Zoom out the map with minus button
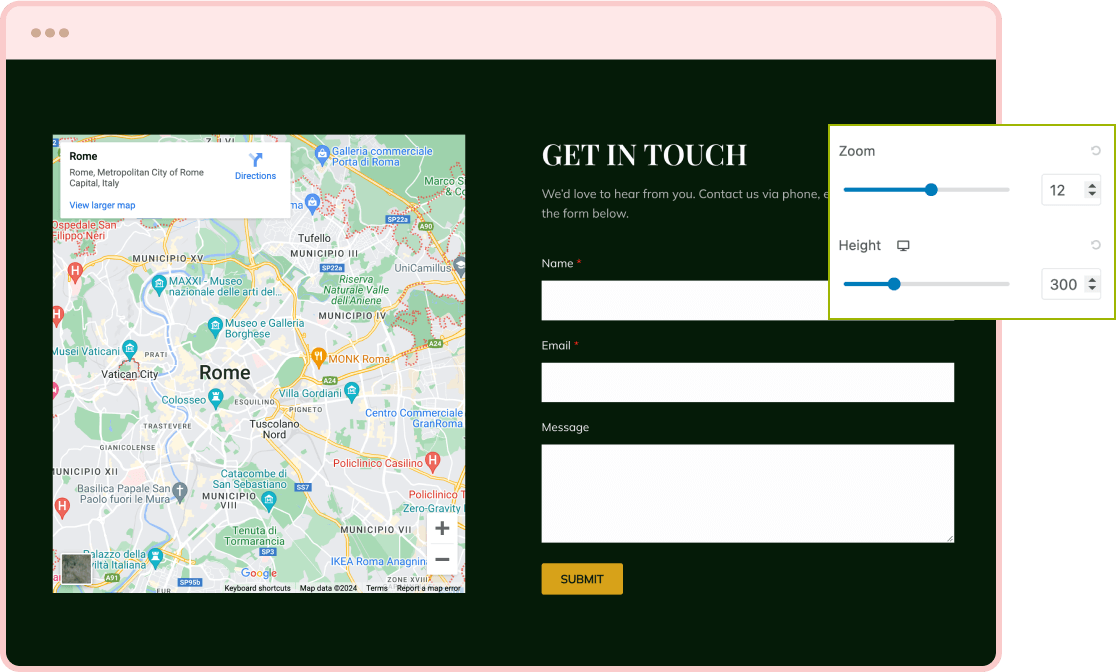 [x=442, y=559]
